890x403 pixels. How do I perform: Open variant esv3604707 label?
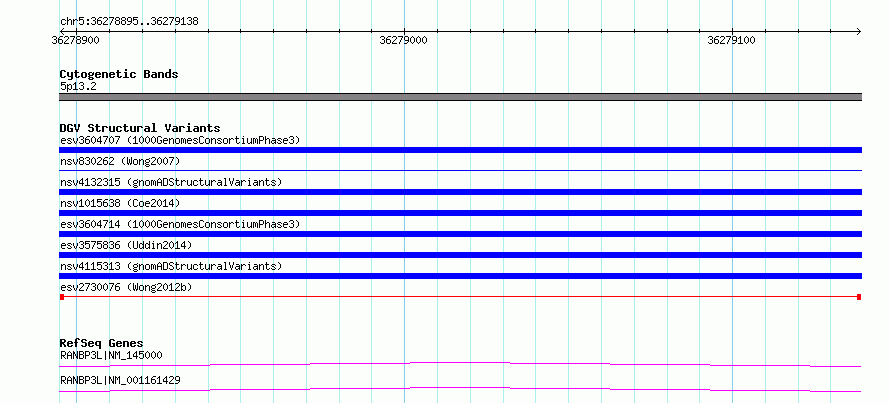click(180, 140)
